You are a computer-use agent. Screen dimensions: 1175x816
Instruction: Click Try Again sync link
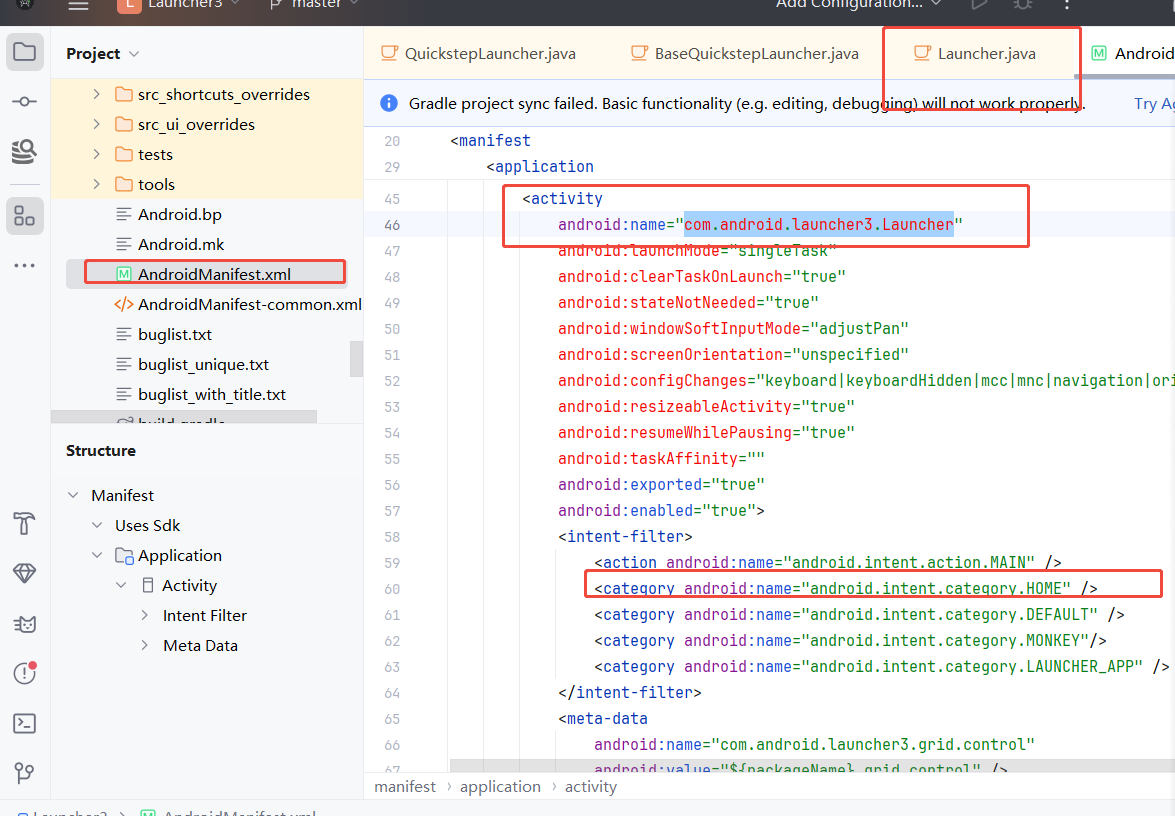click(x=1154, y=103)
